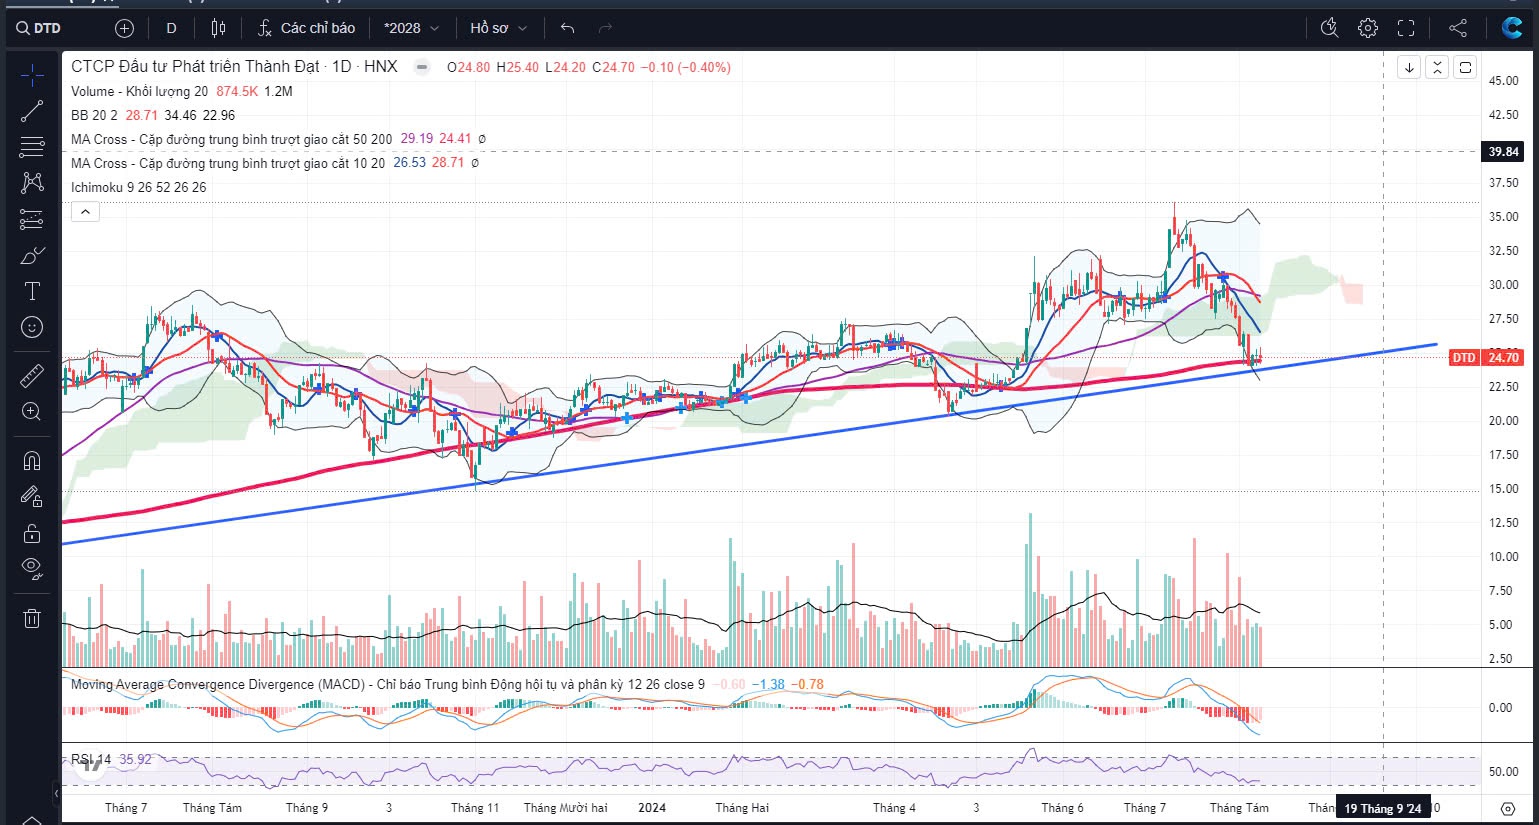Open the pattern drawing tools
Image resolution: width=1539 pixels, height=825 pixels.
(32, 182)
